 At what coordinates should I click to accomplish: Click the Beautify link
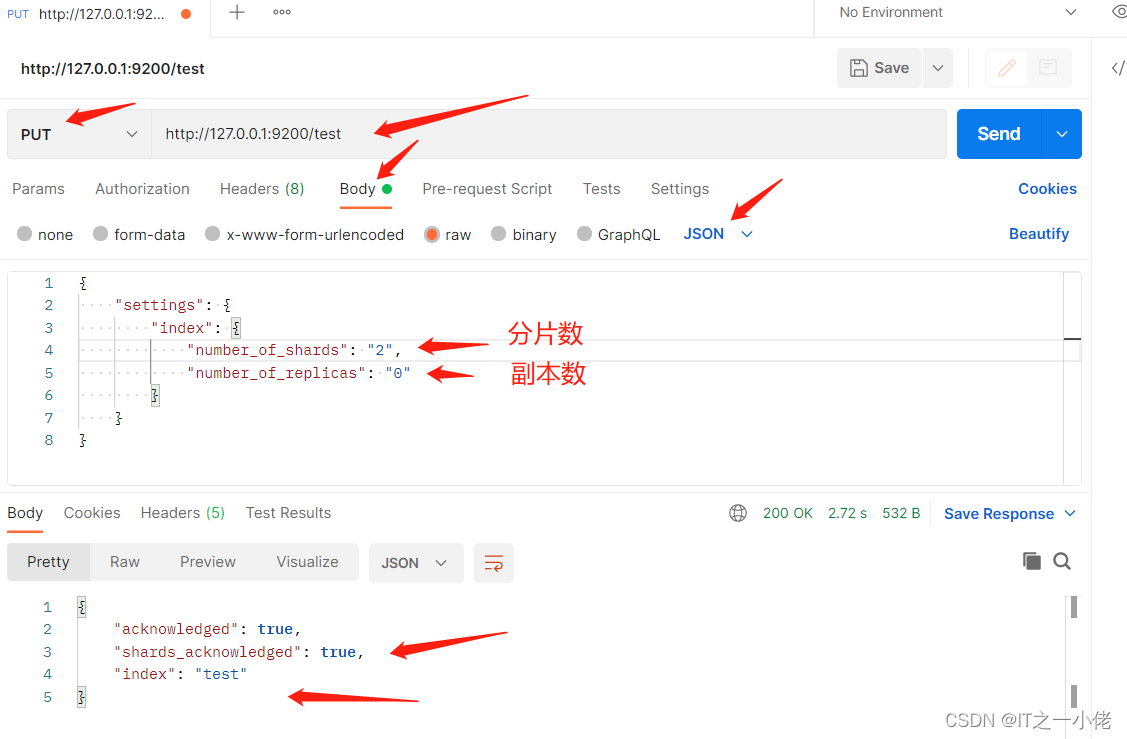click(1039, 234)
